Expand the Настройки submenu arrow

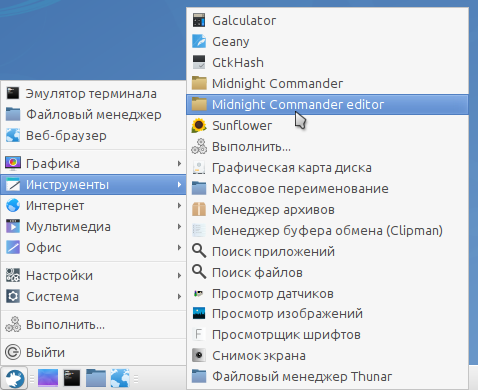[x=179, y=275]
